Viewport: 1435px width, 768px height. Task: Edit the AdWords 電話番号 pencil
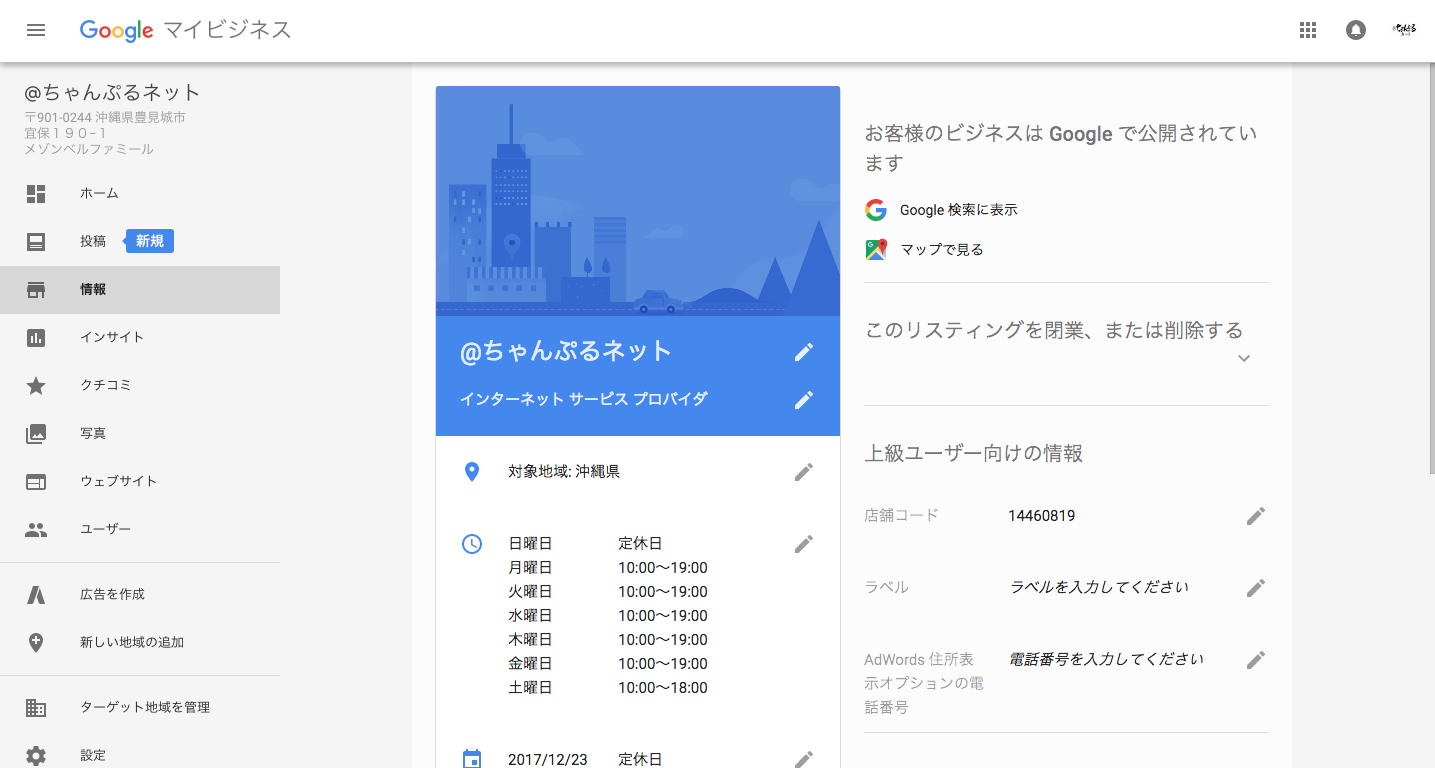pyautogui.click(x=1256, y=660)
